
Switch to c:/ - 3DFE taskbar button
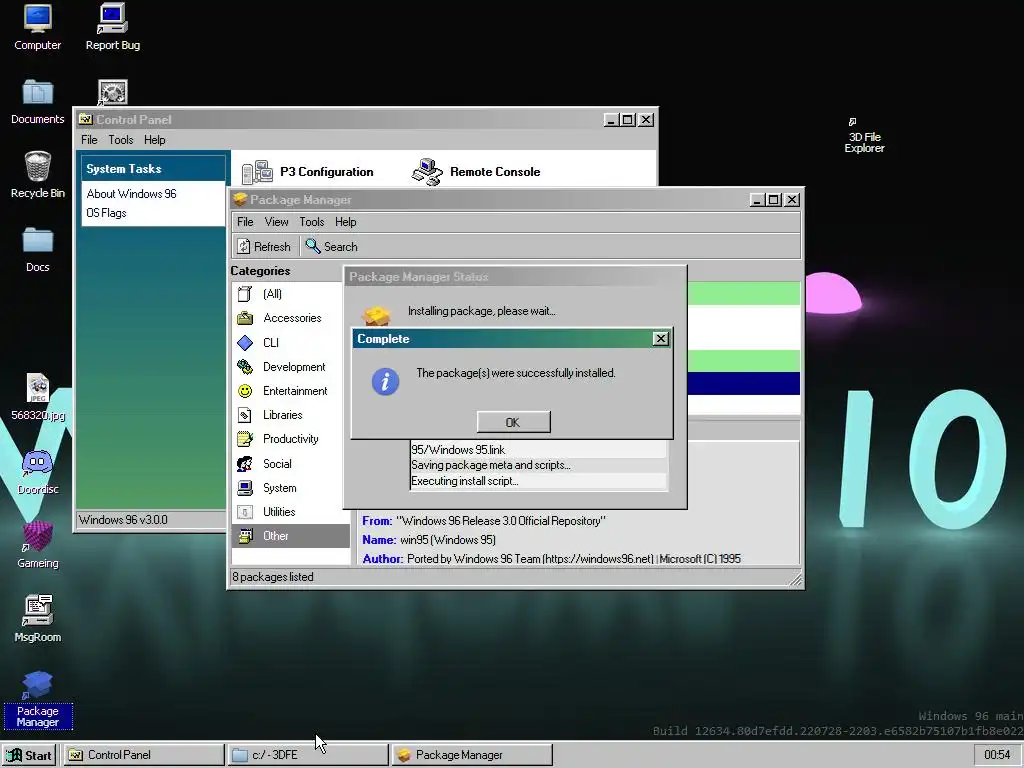[x=308, y=755]
